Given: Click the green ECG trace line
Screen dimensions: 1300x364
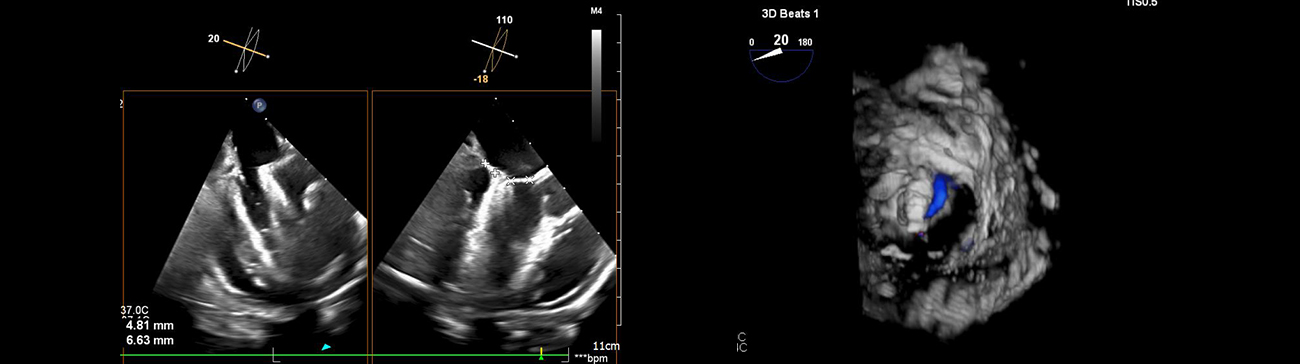Looking at the screenshot, I should point(345,355).
